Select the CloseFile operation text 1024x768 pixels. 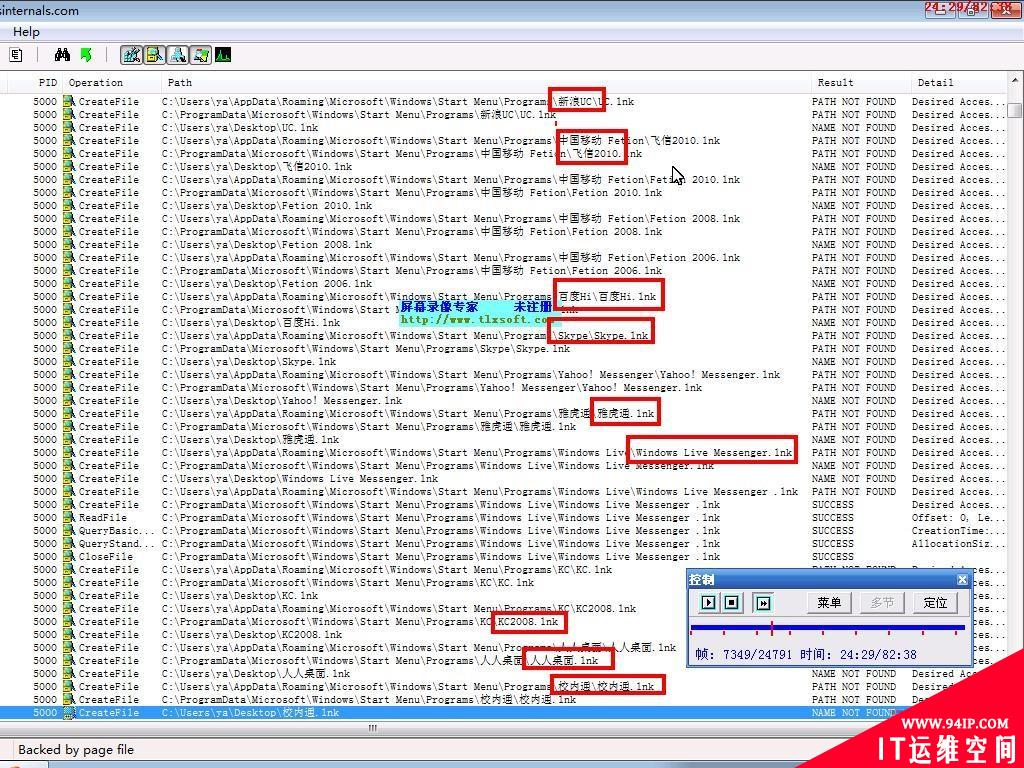pyautogui.click(x=106, y=556)
